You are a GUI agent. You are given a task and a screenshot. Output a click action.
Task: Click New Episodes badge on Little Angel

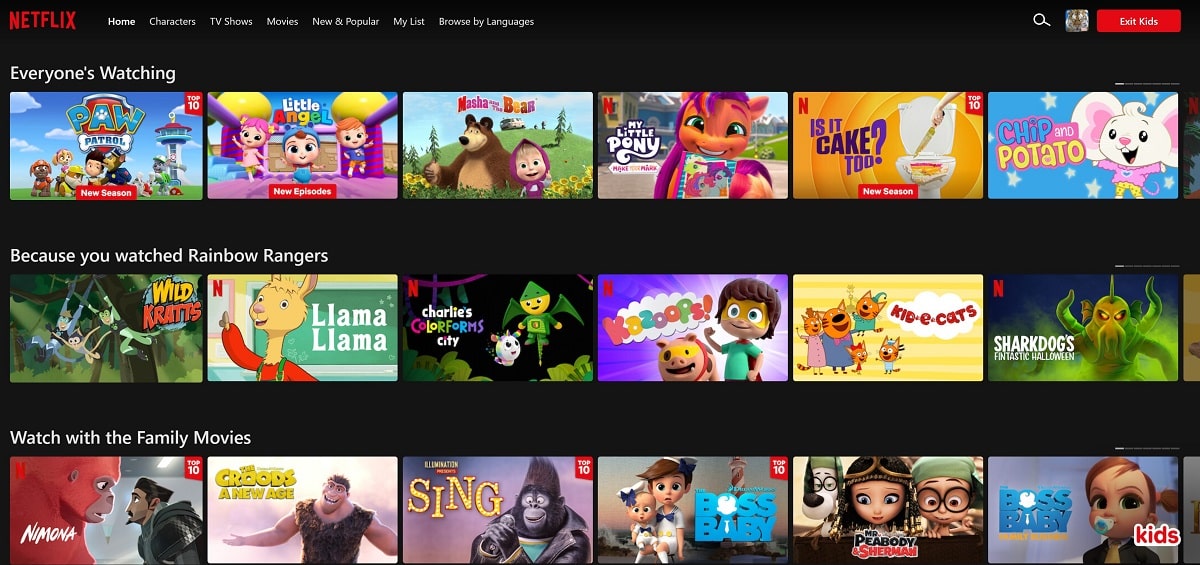(302, 192)
